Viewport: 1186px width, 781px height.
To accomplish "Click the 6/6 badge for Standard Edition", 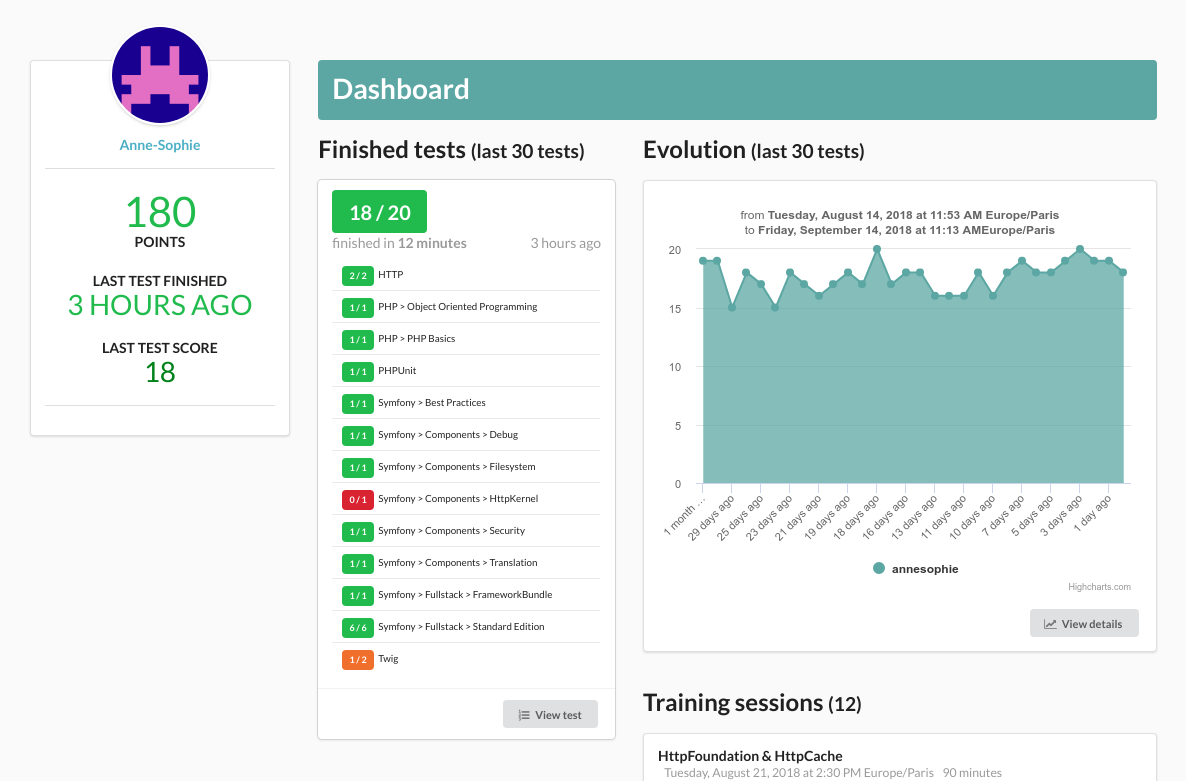I will click(x=357, y=627).
